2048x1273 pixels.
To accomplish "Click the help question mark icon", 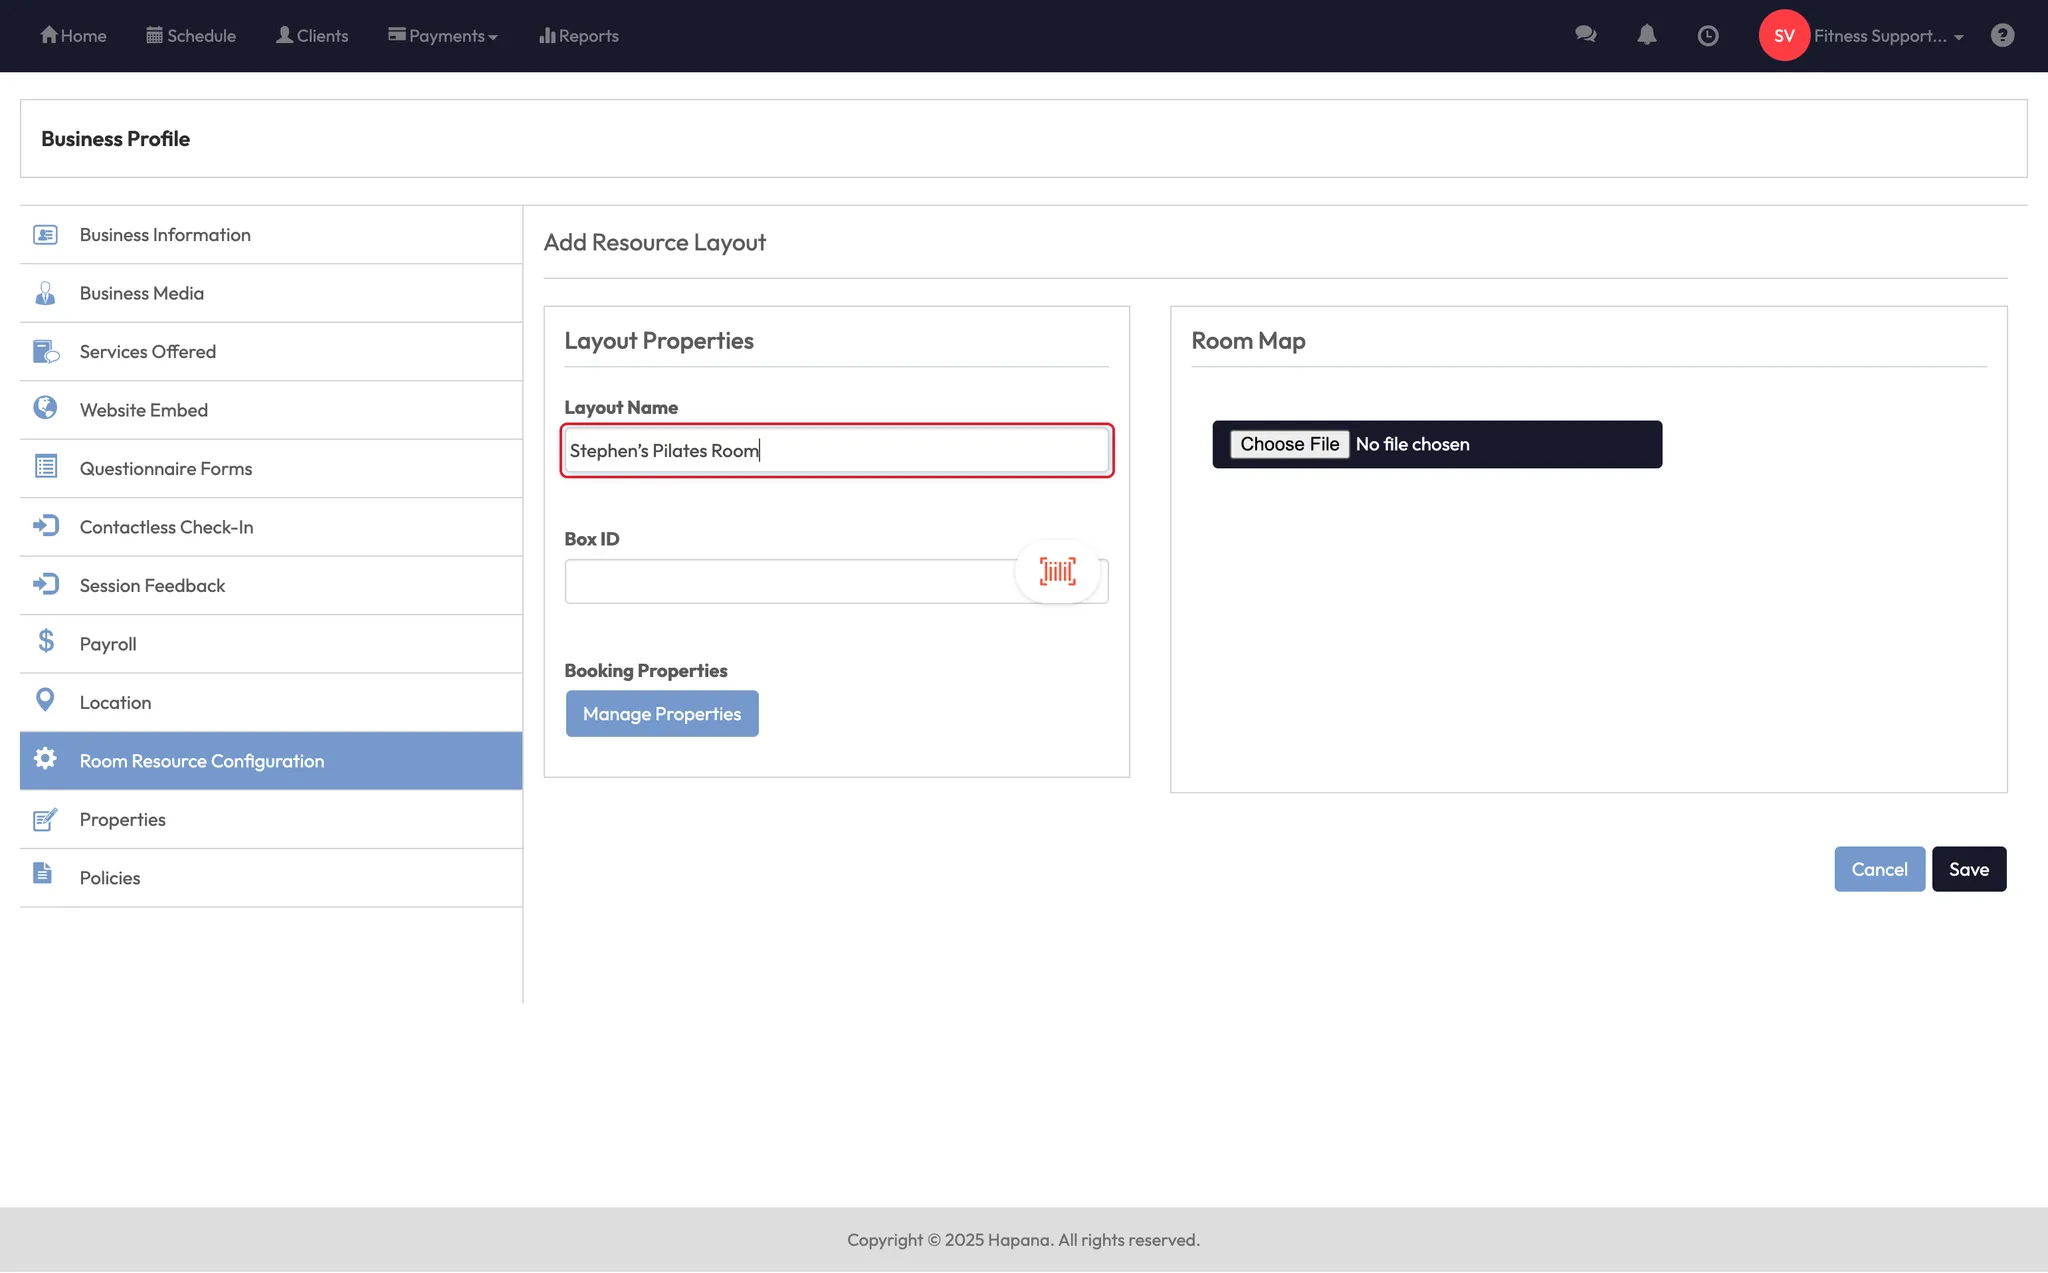I will pyautogui.click(x=2002, y=36).
